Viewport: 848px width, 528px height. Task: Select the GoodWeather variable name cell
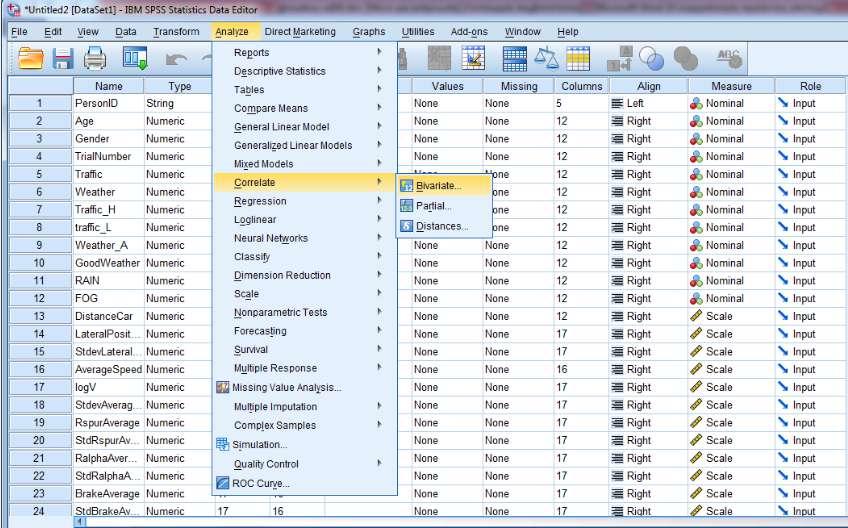[x=109, y=263]
